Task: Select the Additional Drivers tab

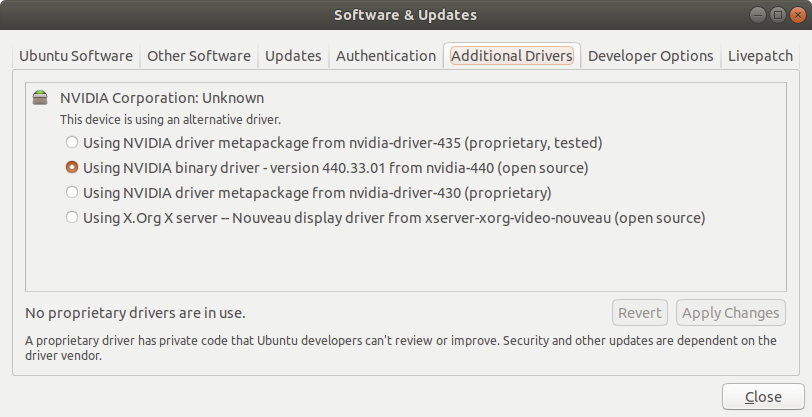Action: 512,56
